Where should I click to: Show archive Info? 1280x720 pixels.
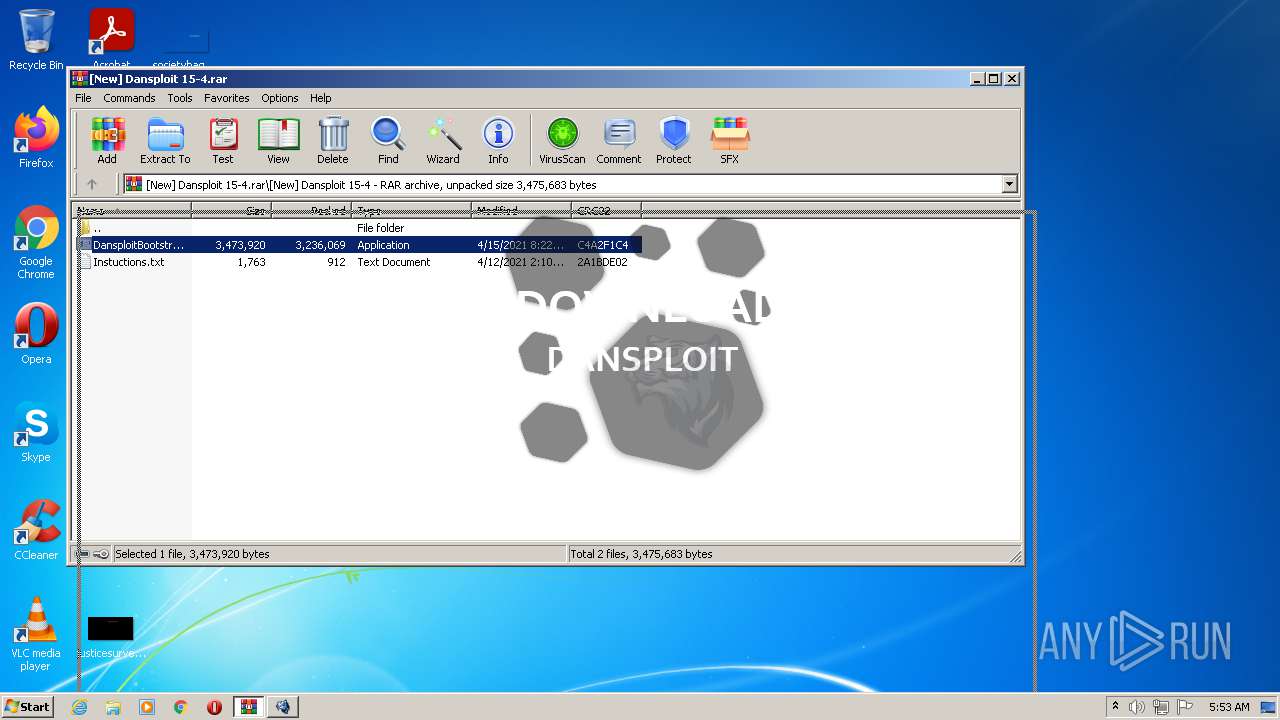click(498, 140)
